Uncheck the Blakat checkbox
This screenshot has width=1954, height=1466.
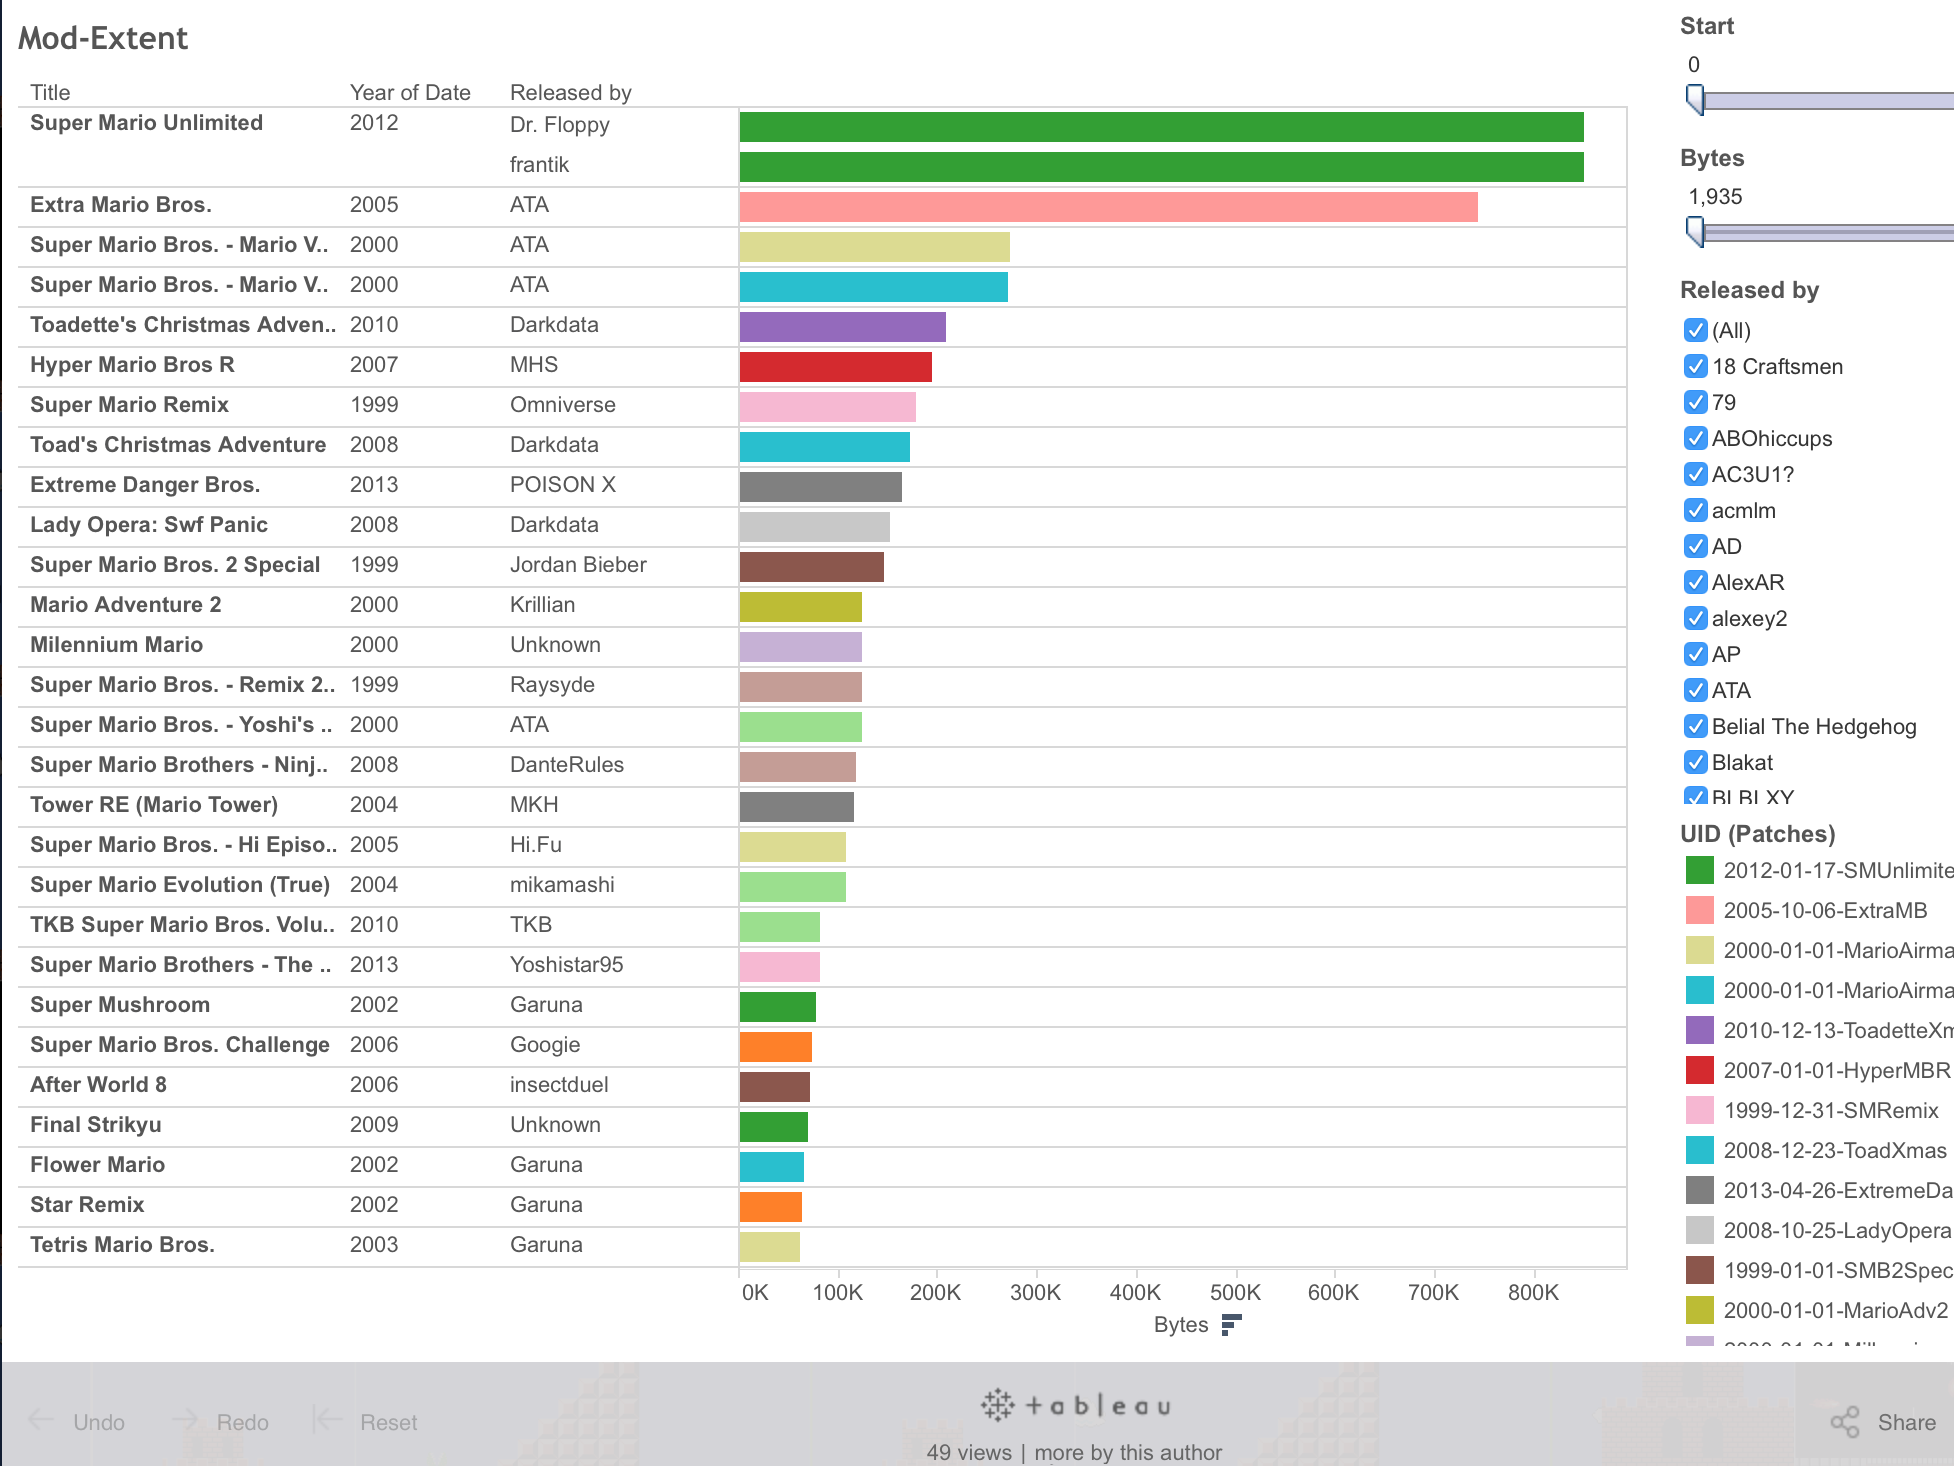pyautogui.click(x=1695, y=762)
